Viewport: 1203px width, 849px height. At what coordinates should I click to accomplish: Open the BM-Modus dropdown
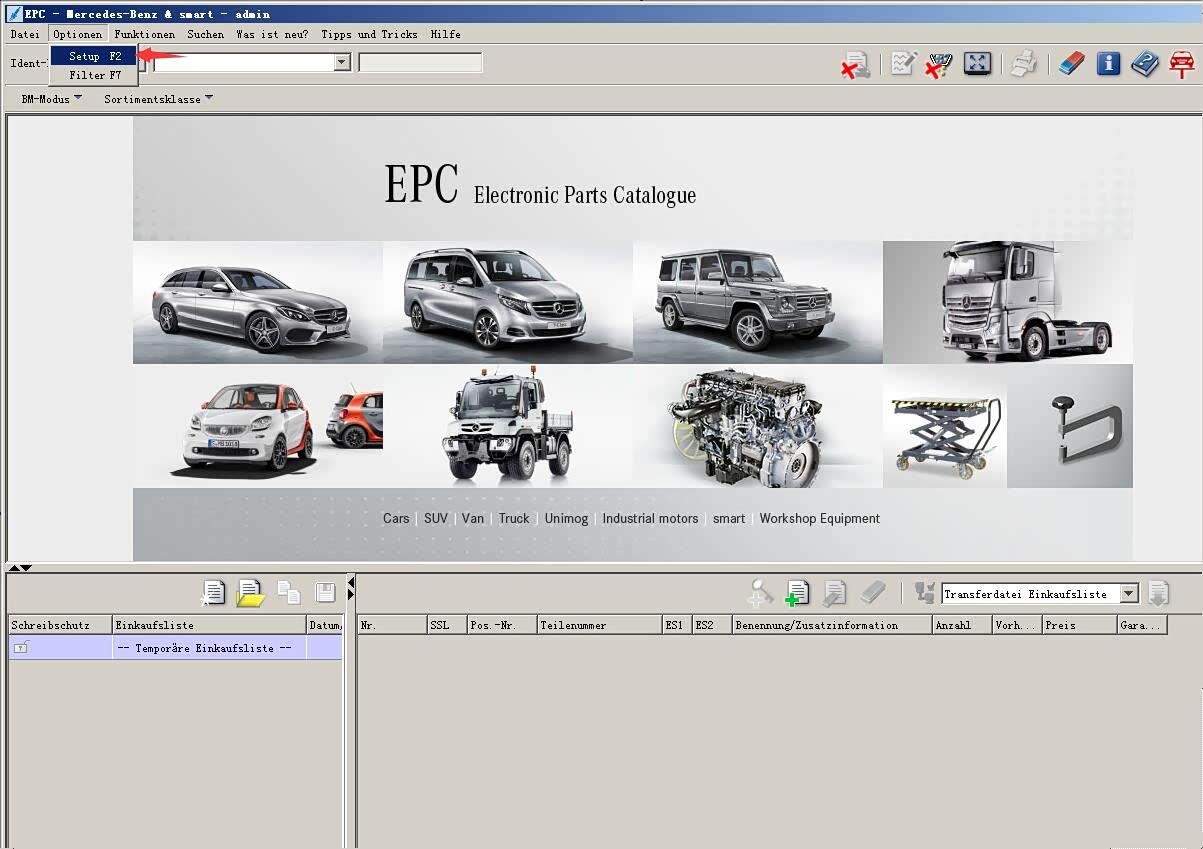[52, 99]
